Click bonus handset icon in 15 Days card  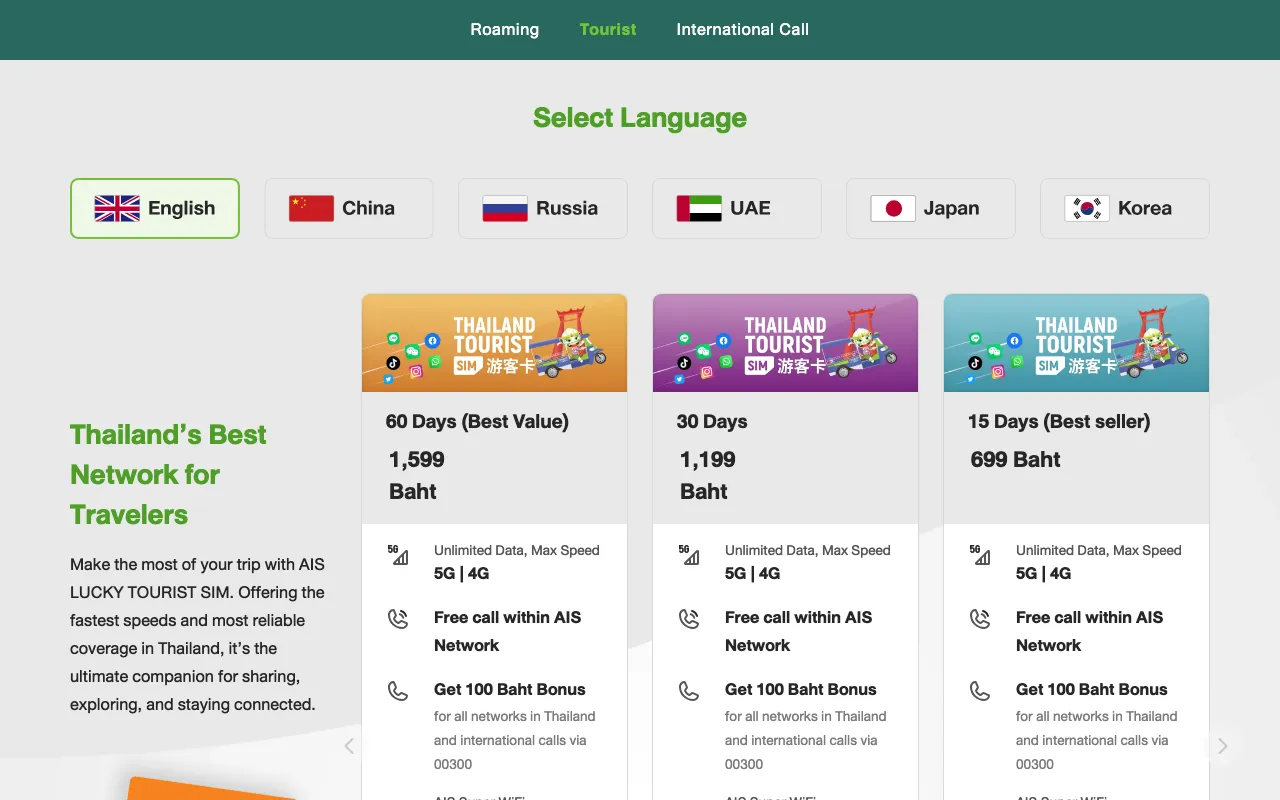click(980, 691)
